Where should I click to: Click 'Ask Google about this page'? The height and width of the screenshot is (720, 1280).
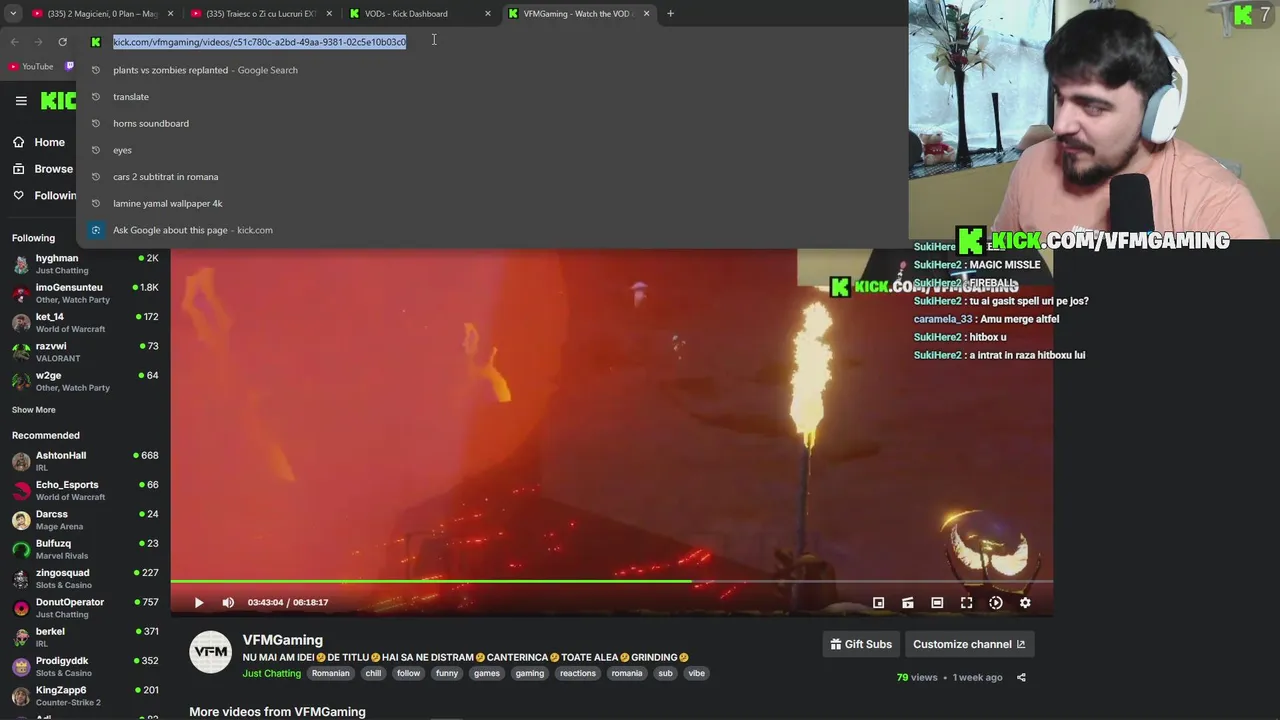tap(492, 230)
